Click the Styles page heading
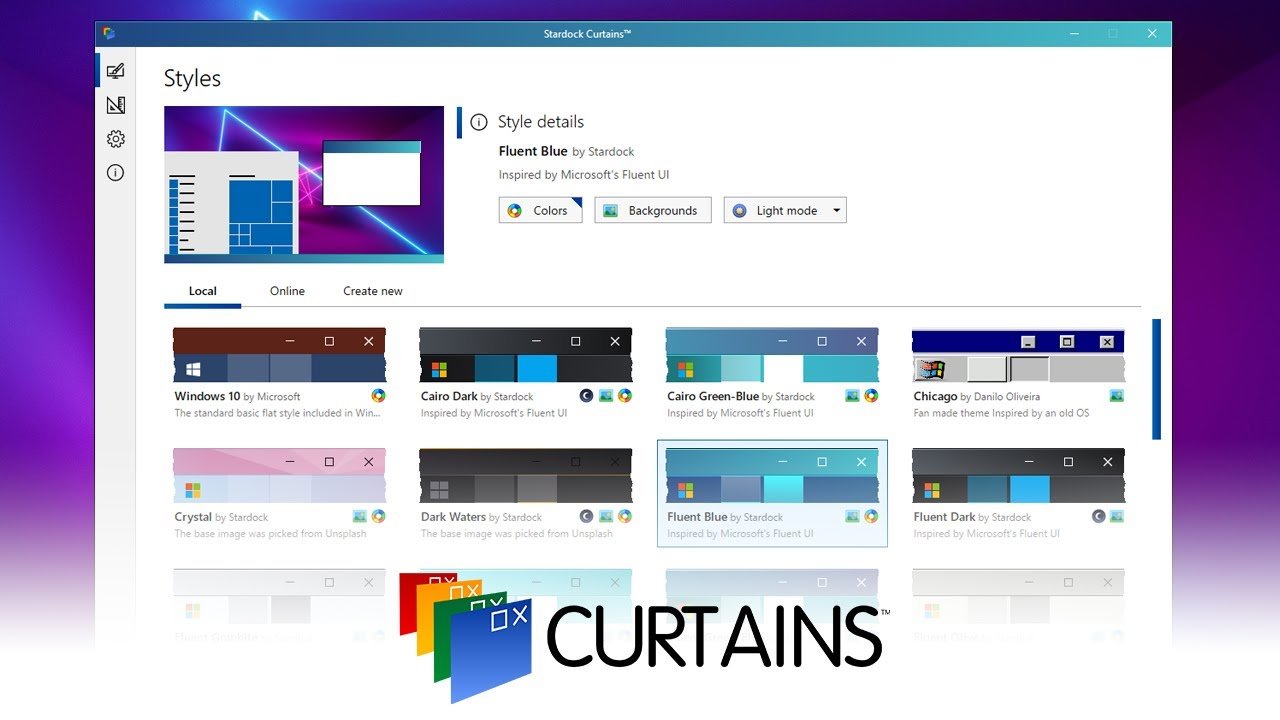Viewport: 1280px width, 720px height. coord(192,78)
